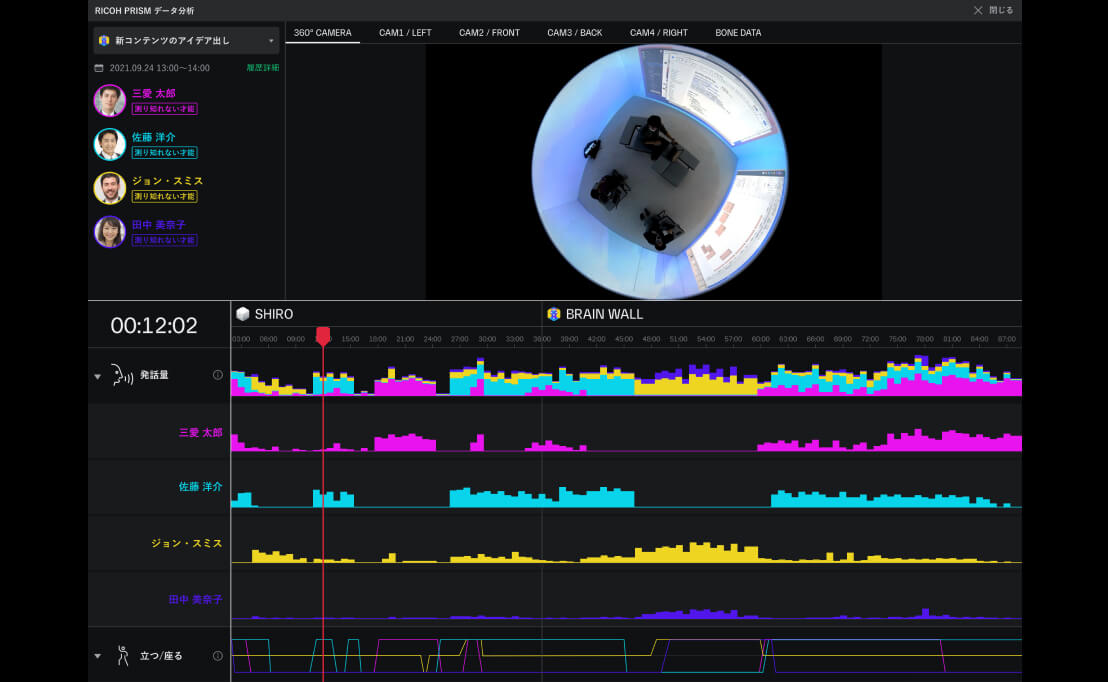The image size is (1108, 682).
Task: Collapse the 発話量 section triangle
Action: pos(98,376)
